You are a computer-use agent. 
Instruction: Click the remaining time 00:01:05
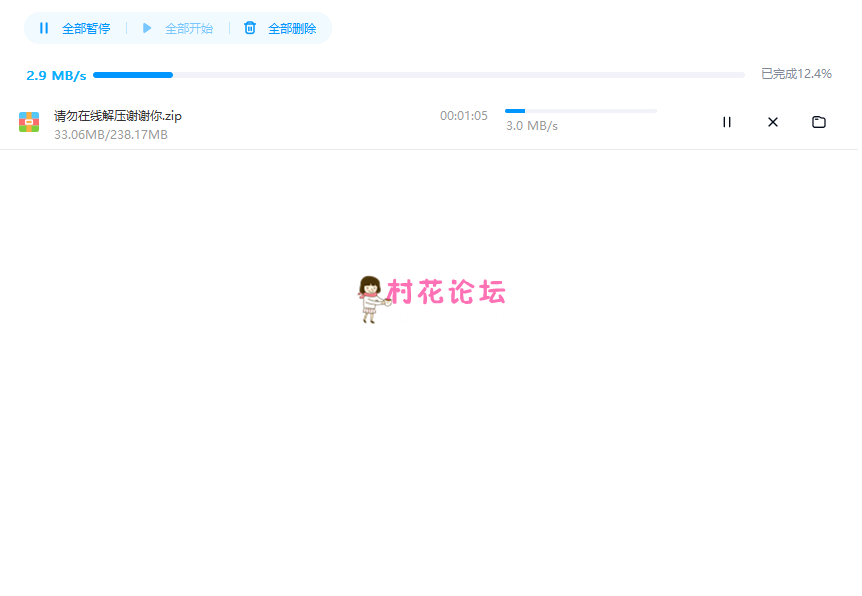tap(463, 115)
